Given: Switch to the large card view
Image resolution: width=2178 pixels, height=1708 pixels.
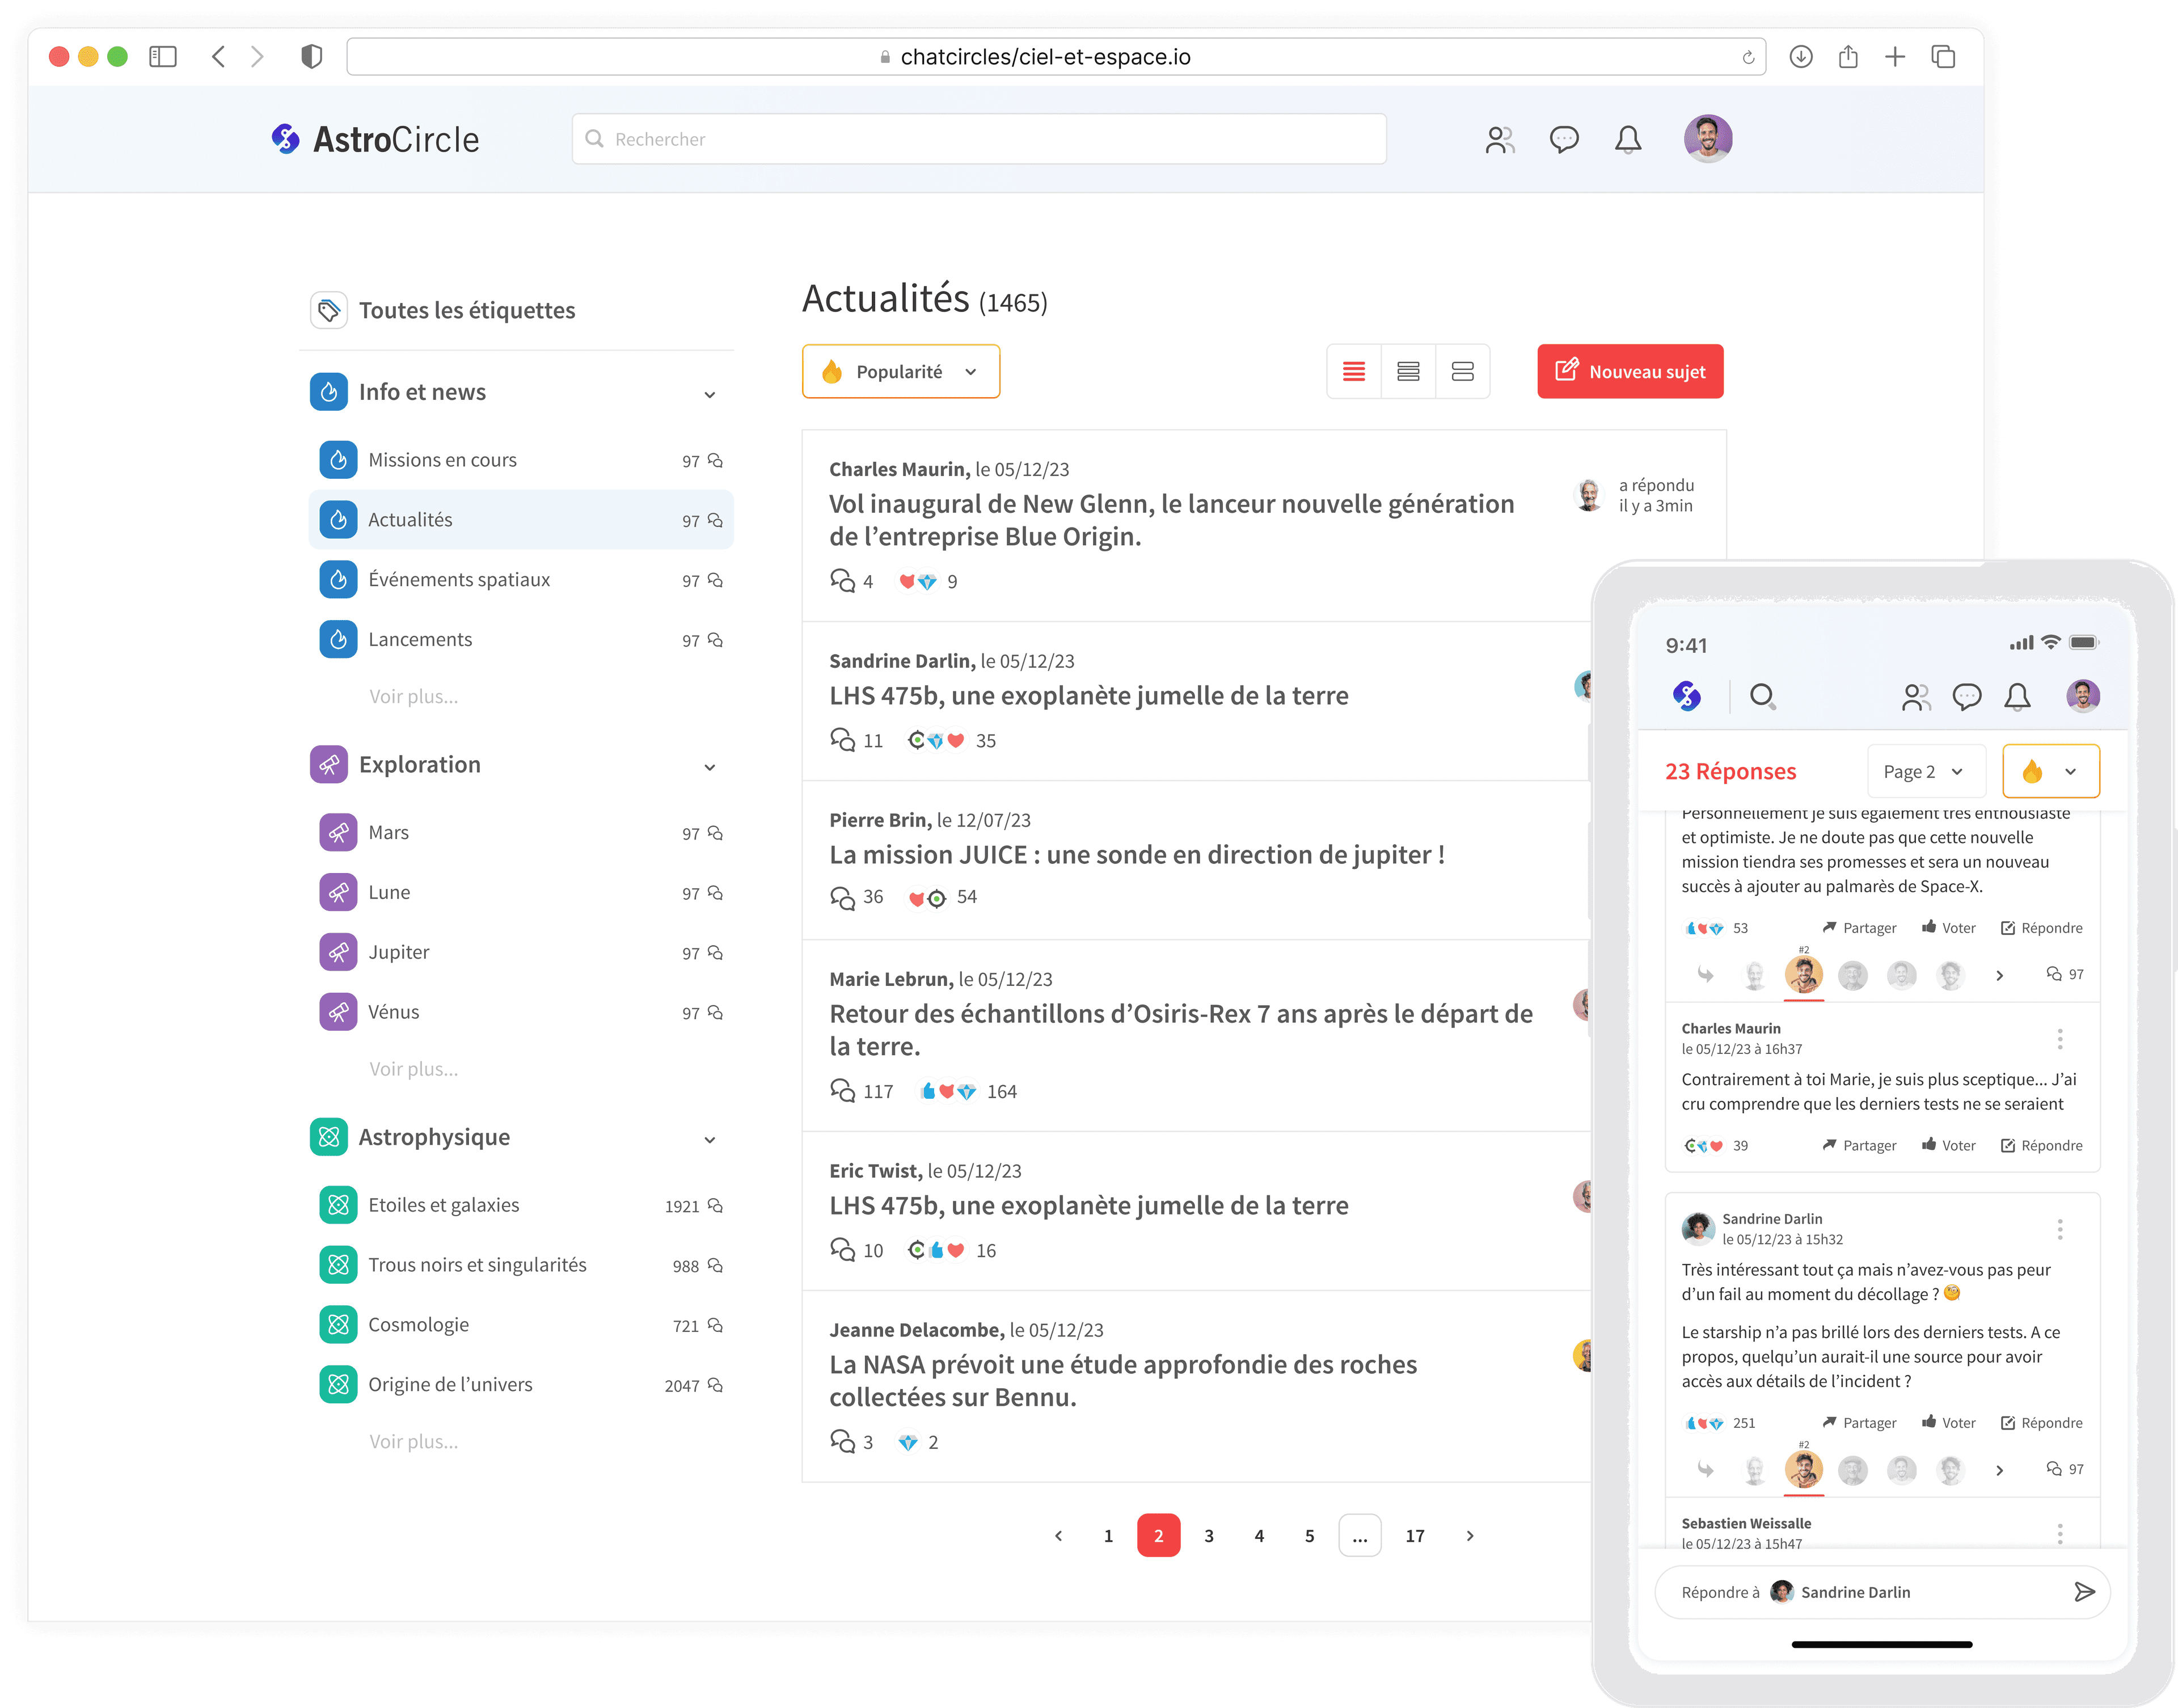Looking at the screenshot, I should point(1462,372).
